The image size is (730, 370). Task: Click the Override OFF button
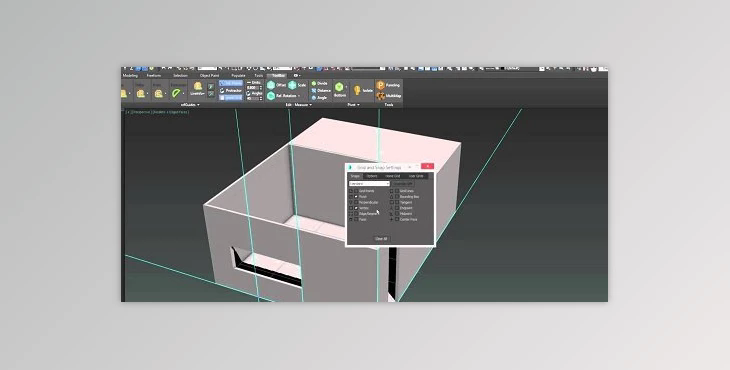tap(403, 184)
